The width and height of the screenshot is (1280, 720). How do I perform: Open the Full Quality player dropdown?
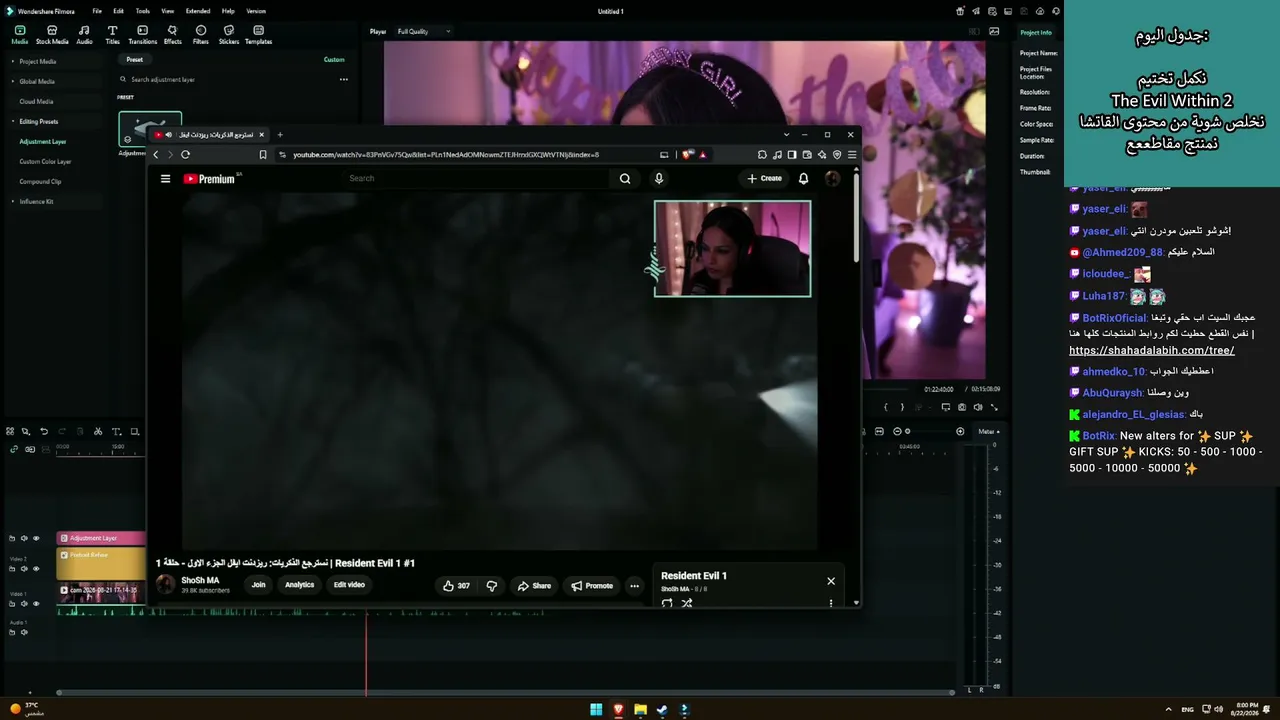tap(424, 31)
